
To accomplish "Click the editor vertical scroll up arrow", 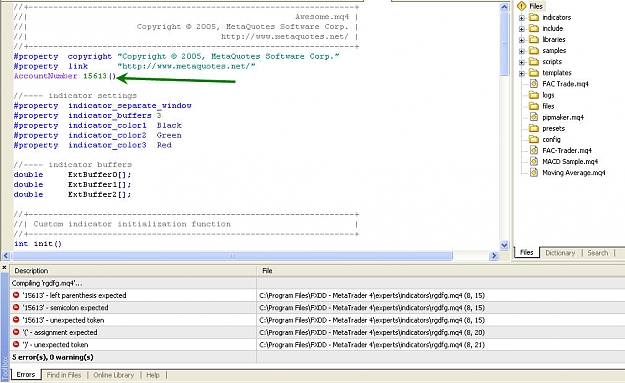I will tap(504, 7).
